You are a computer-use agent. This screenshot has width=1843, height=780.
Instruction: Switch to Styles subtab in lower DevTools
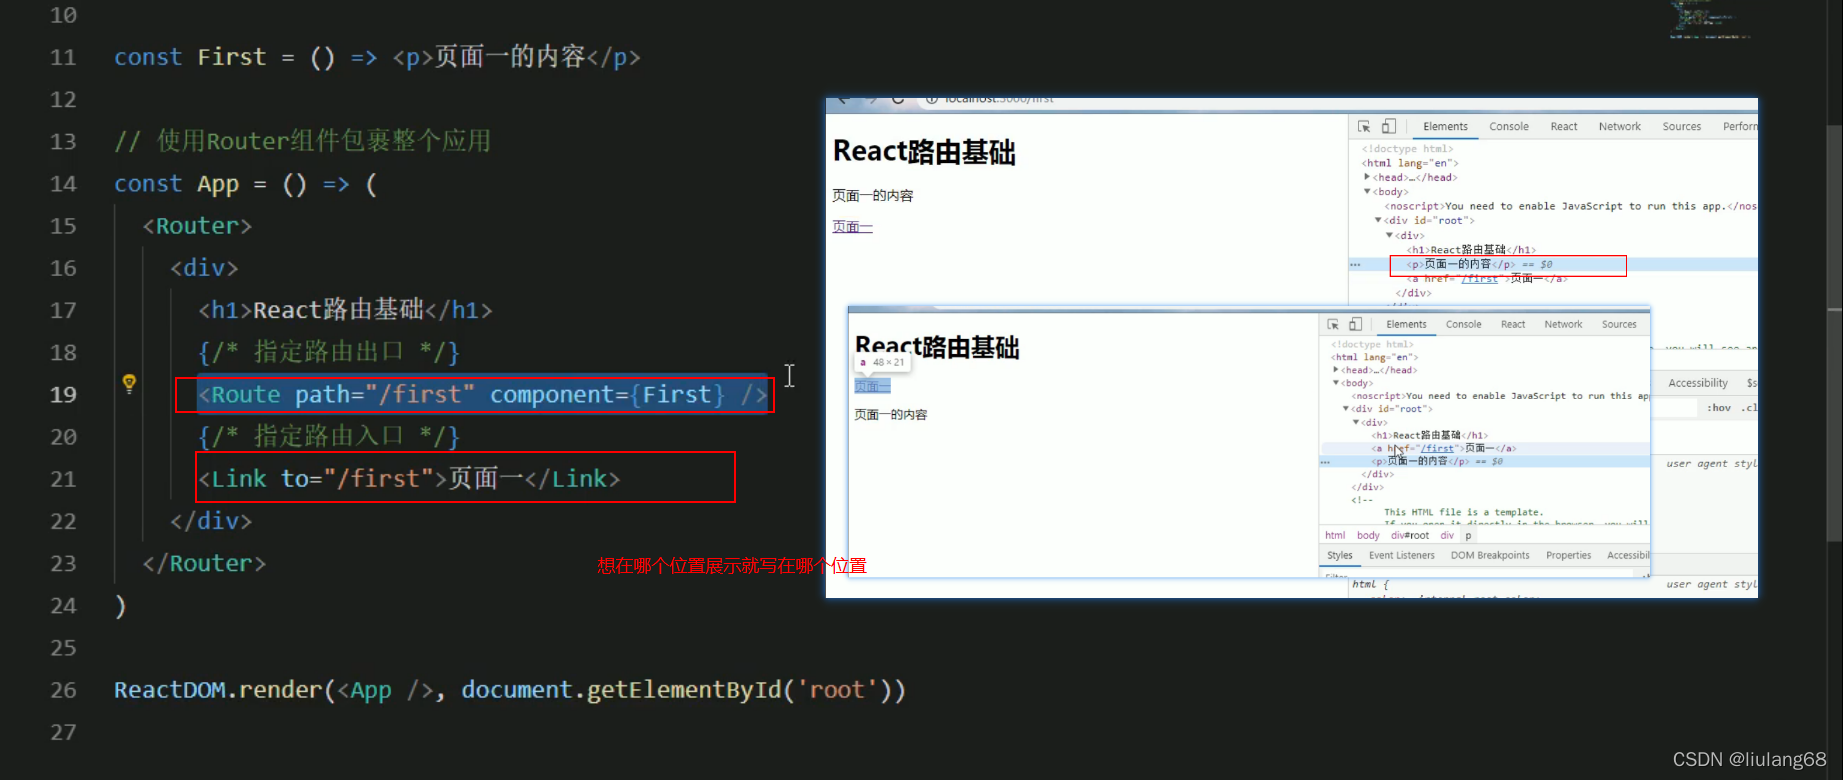point(1340,555)
